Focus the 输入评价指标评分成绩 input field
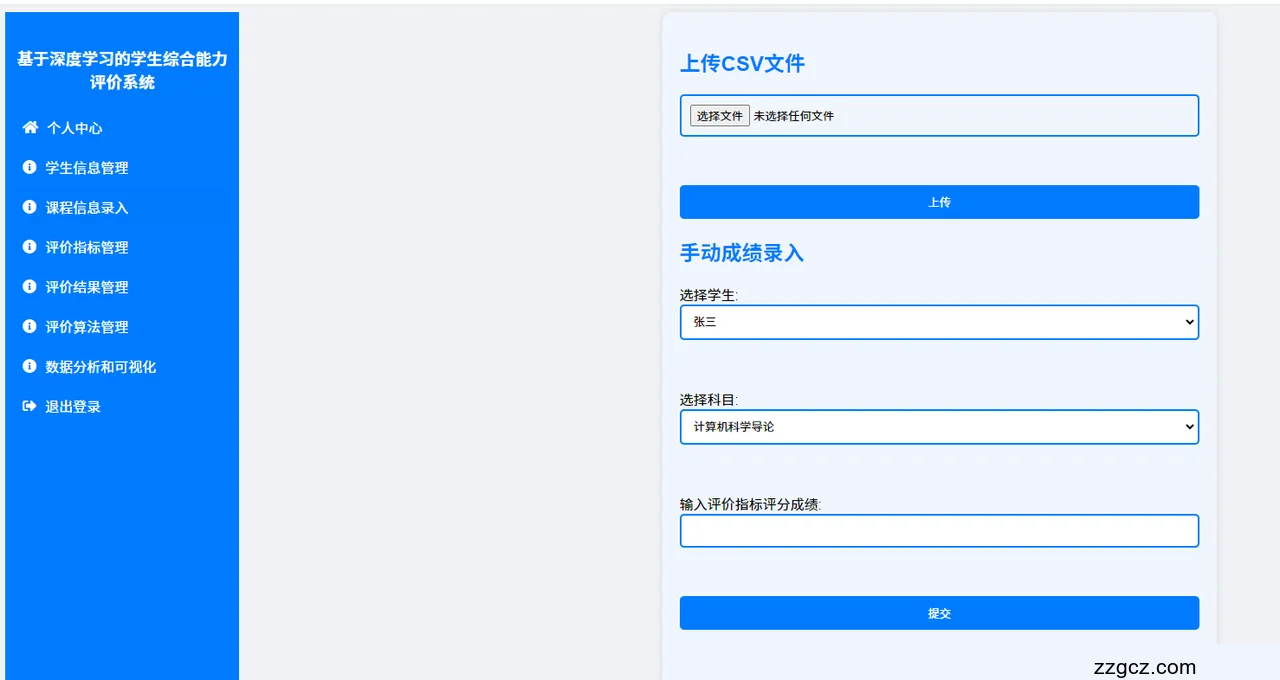This screenshot has height=680, width=1280. coord(938,531)
